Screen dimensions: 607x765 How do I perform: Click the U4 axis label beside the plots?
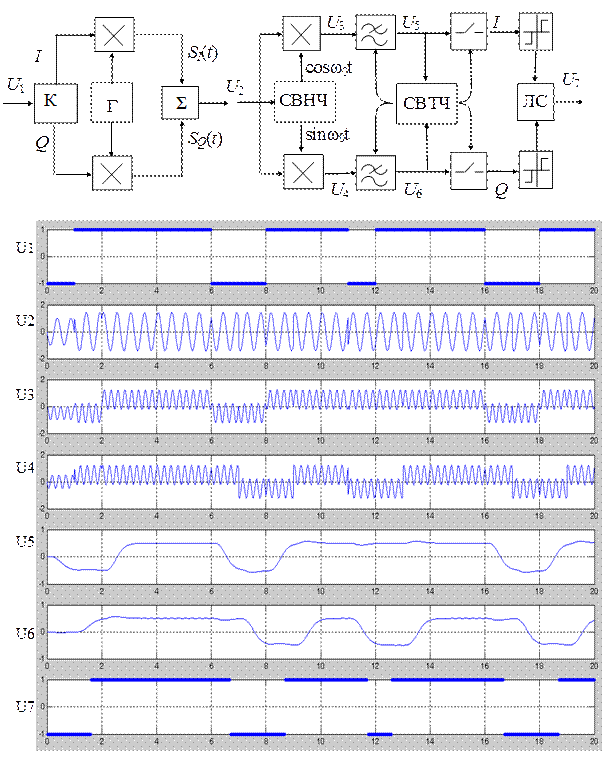[24, 468]
